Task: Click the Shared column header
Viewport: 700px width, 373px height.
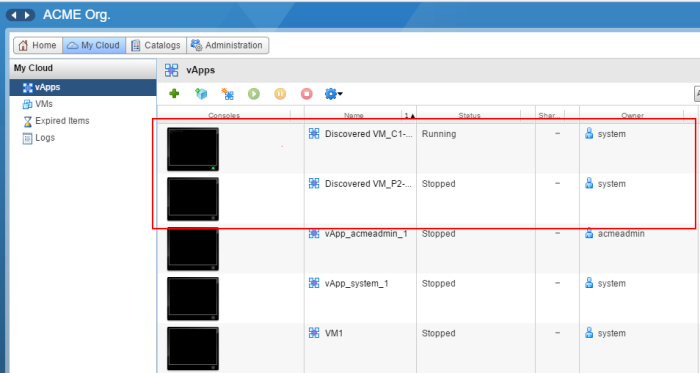Action: coord(550,115)
